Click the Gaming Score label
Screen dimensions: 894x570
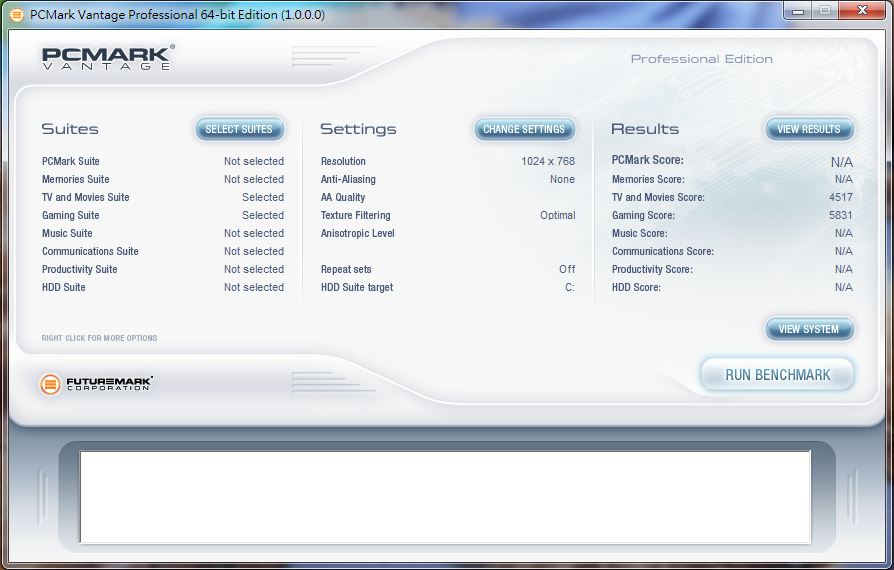643,215
